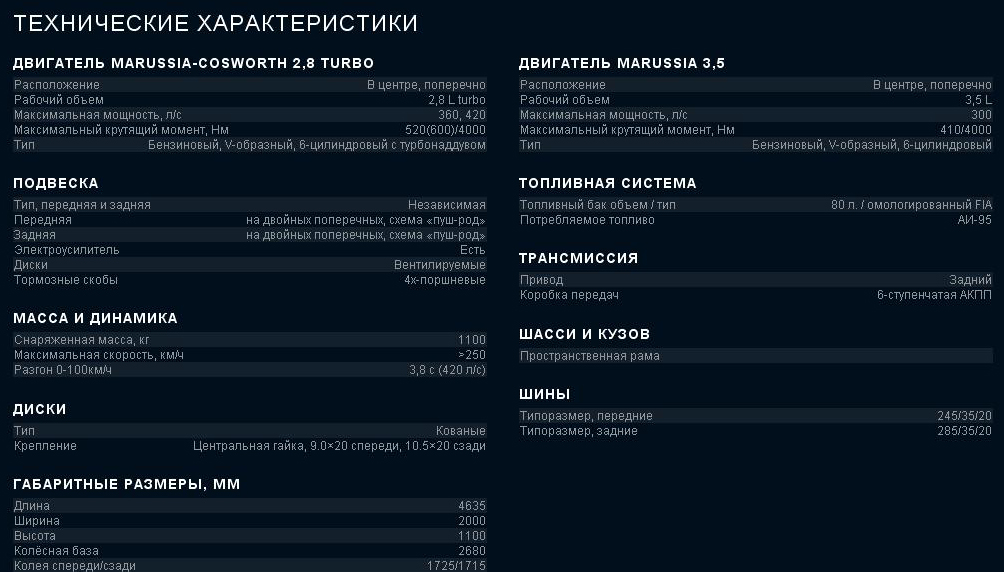The height and width of the screenshot is (572, 1004).
Task: Click the value Вентилируемые
Action: tap(440, 265)
